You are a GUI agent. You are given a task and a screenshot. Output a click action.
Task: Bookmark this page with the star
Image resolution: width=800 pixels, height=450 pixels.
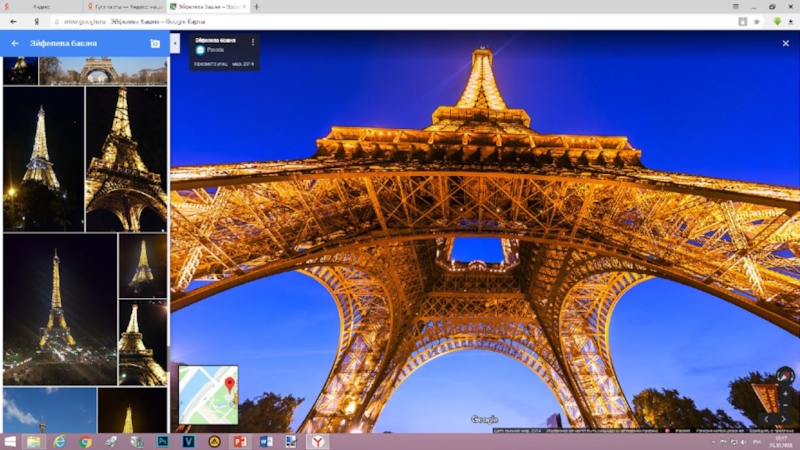click(x=757, y=21)
